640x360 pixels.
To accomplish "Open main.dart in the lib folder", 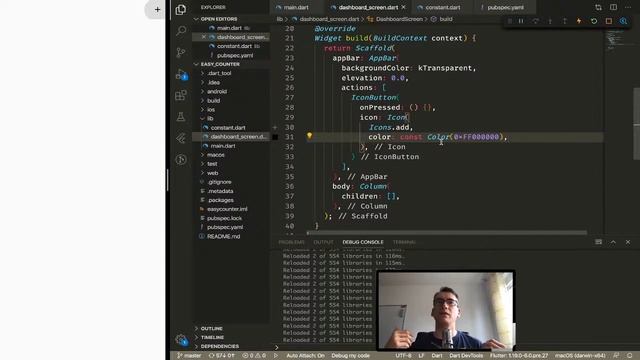I will tap(223, 146).
